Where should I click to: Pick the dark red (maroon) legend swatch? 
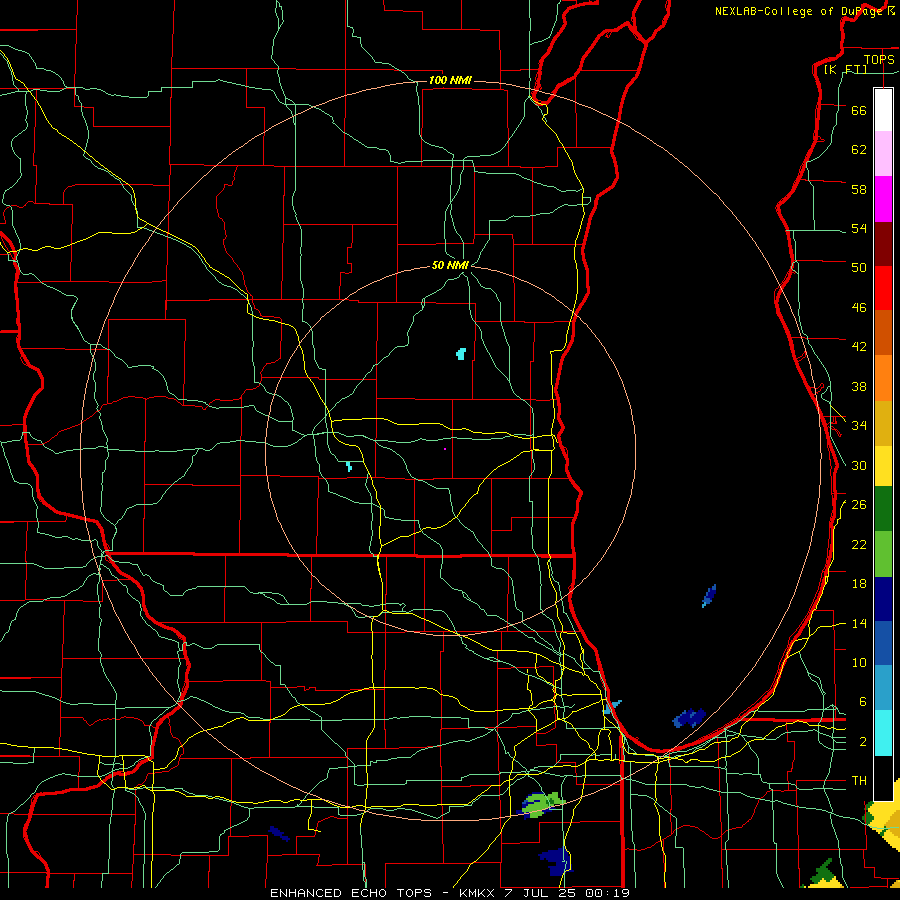(x=883, y=243)
